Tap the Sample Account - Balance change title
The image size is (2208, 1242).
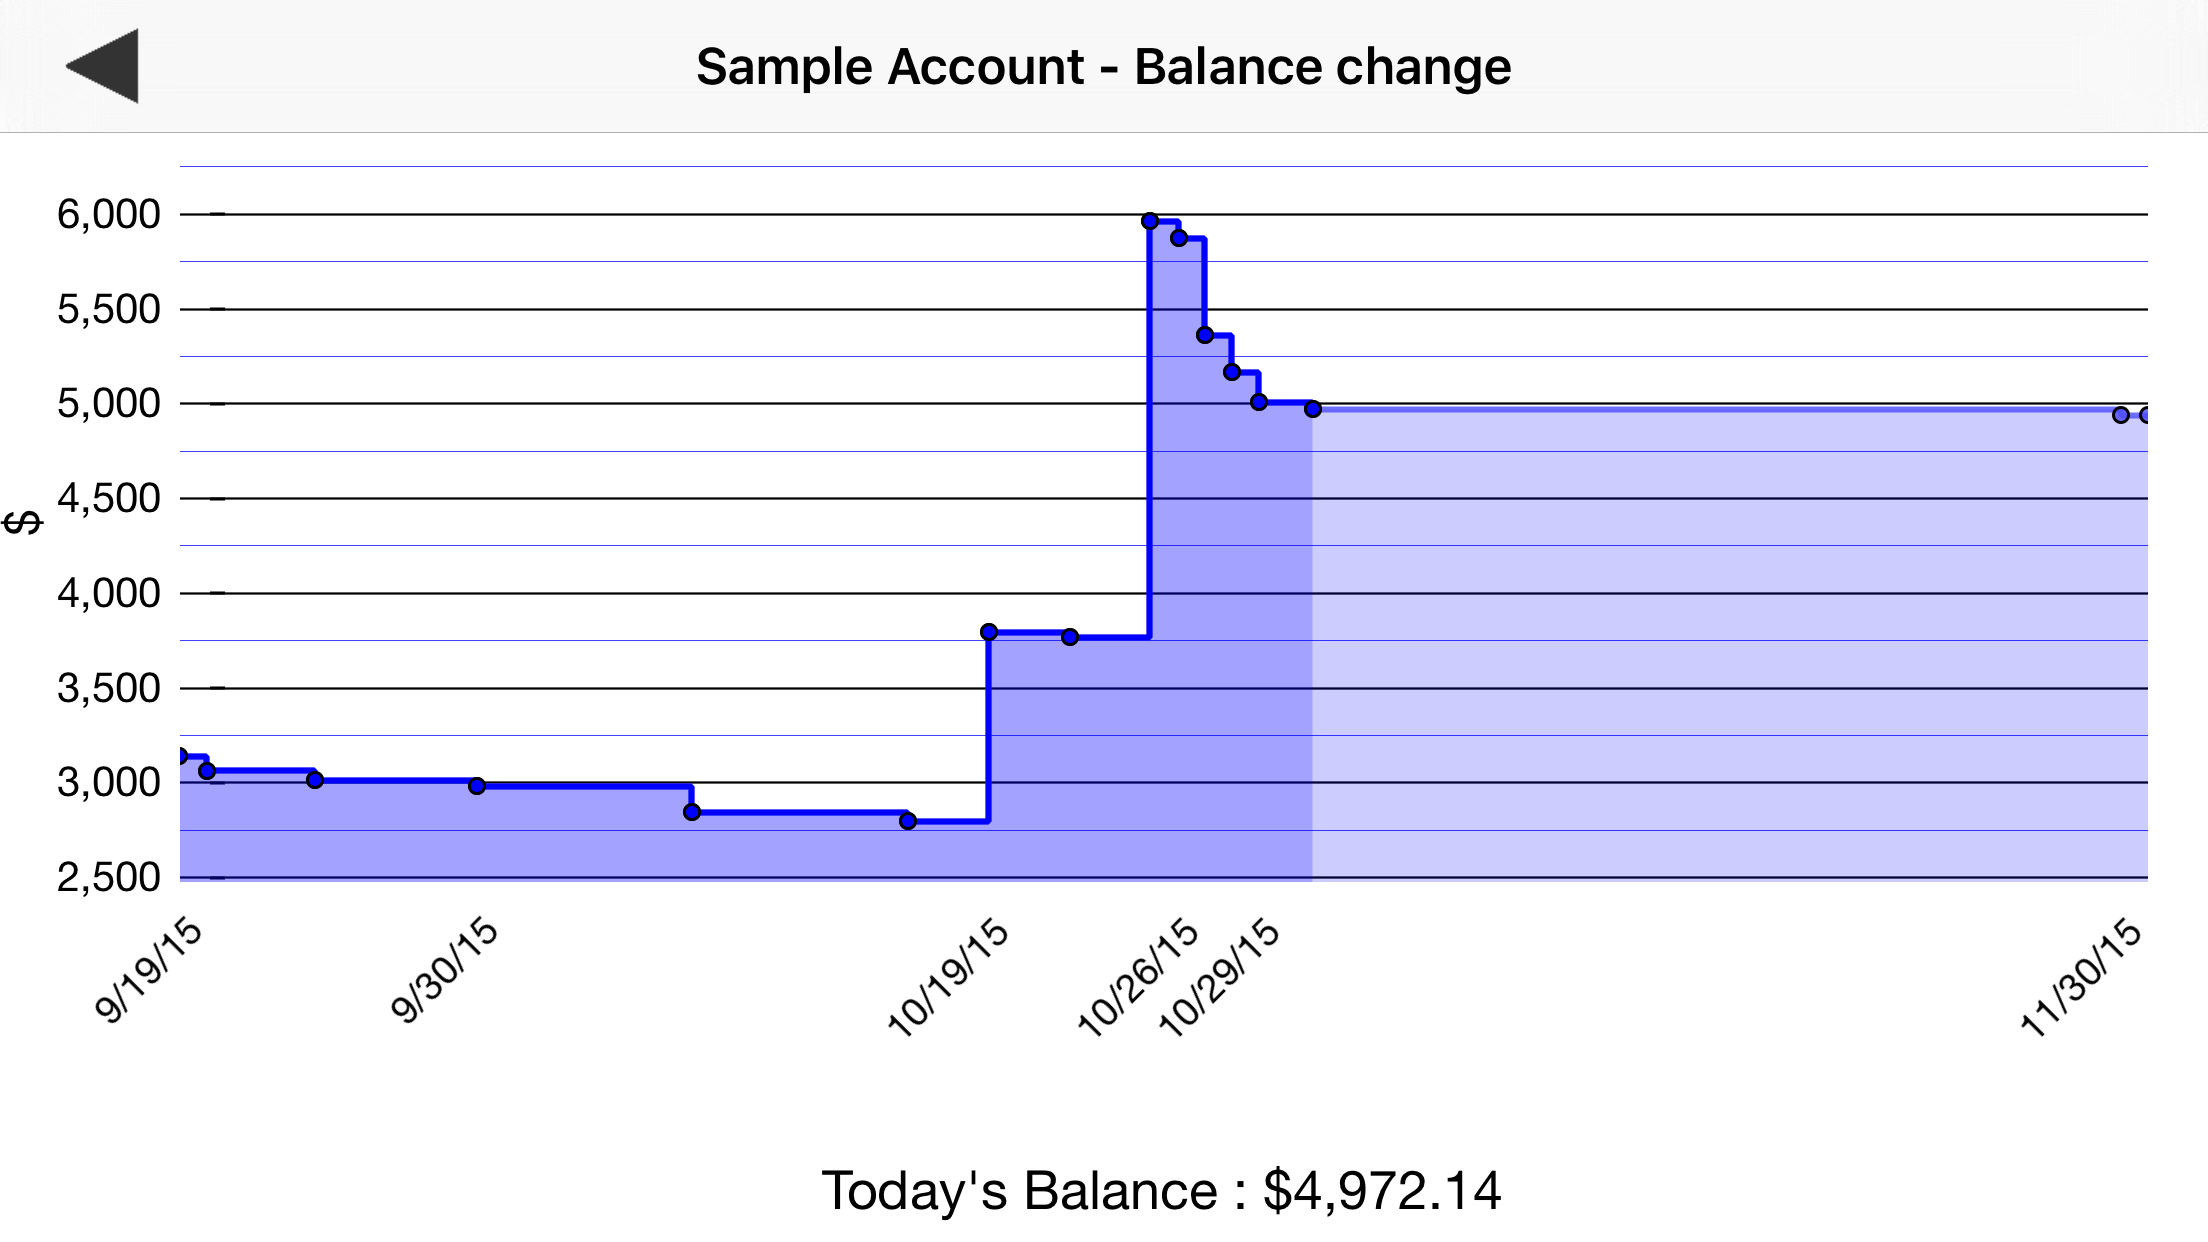point(1103,67)
